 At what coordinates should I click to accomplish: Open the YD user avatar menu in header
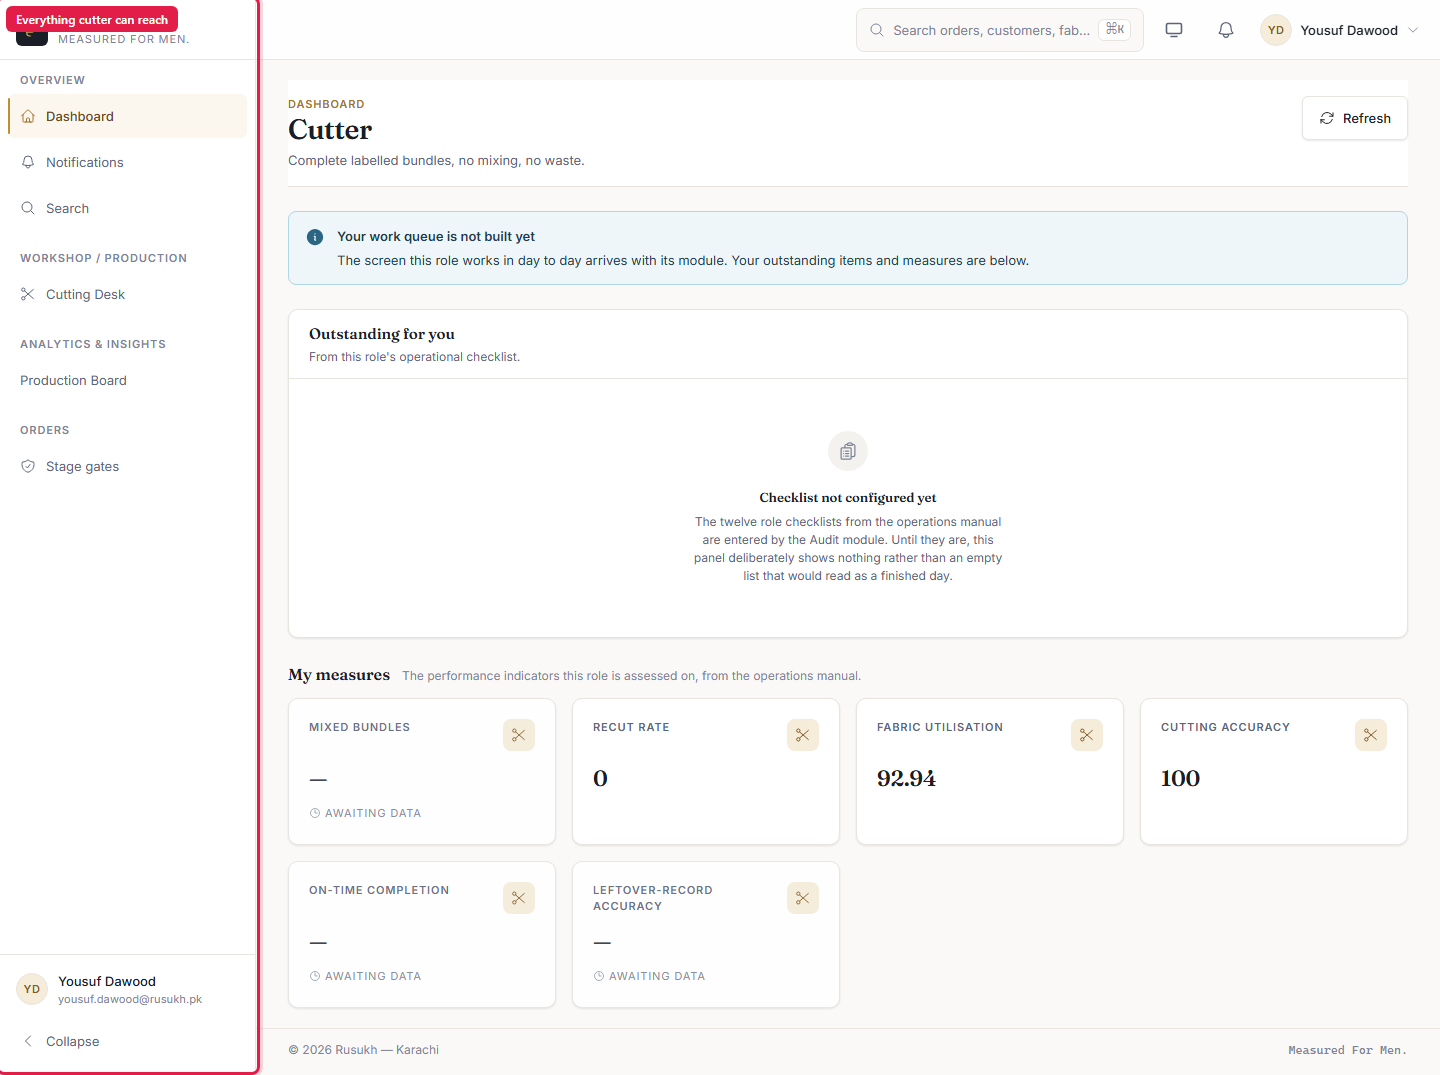click(1276, 30)
